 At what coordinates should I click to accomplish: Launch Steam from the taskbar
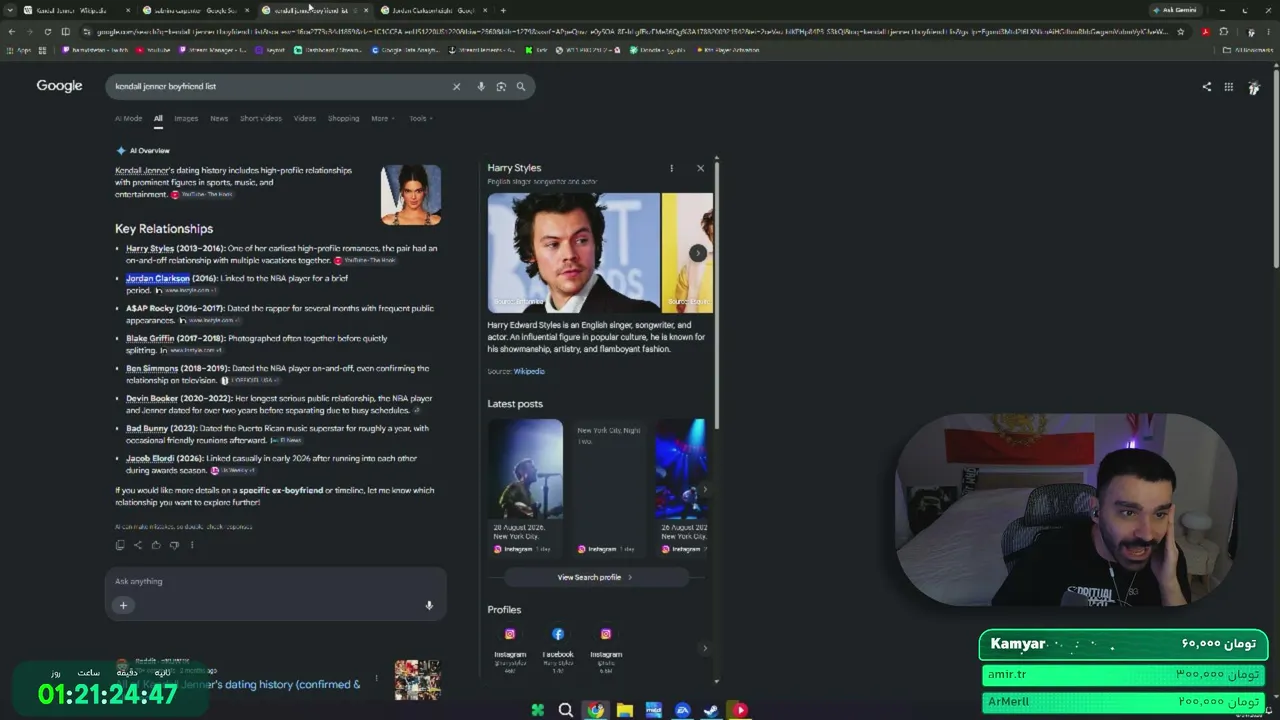coord(710,710)
